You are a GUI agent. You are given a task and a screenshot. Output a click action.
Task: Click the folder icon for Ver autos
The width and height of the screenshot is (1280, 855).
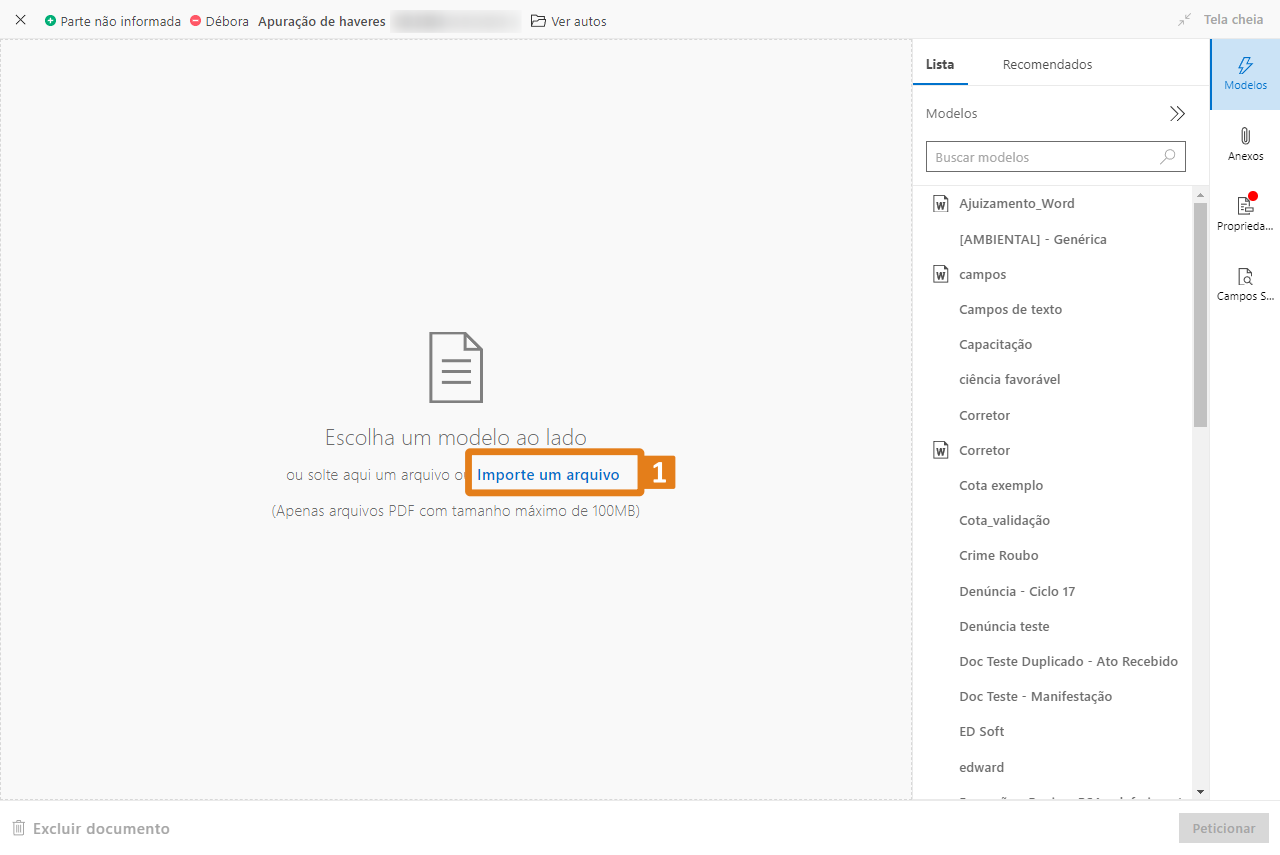(x=538, y=21)
